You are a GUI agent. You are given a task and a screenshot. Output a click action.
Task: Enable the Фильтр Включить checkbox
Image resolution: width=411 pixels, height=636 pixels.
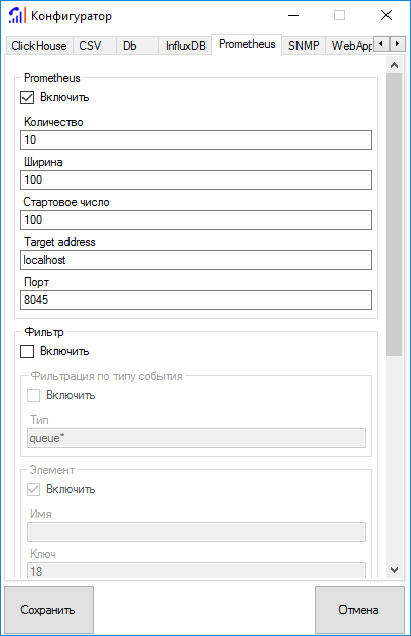pos(27,351)
